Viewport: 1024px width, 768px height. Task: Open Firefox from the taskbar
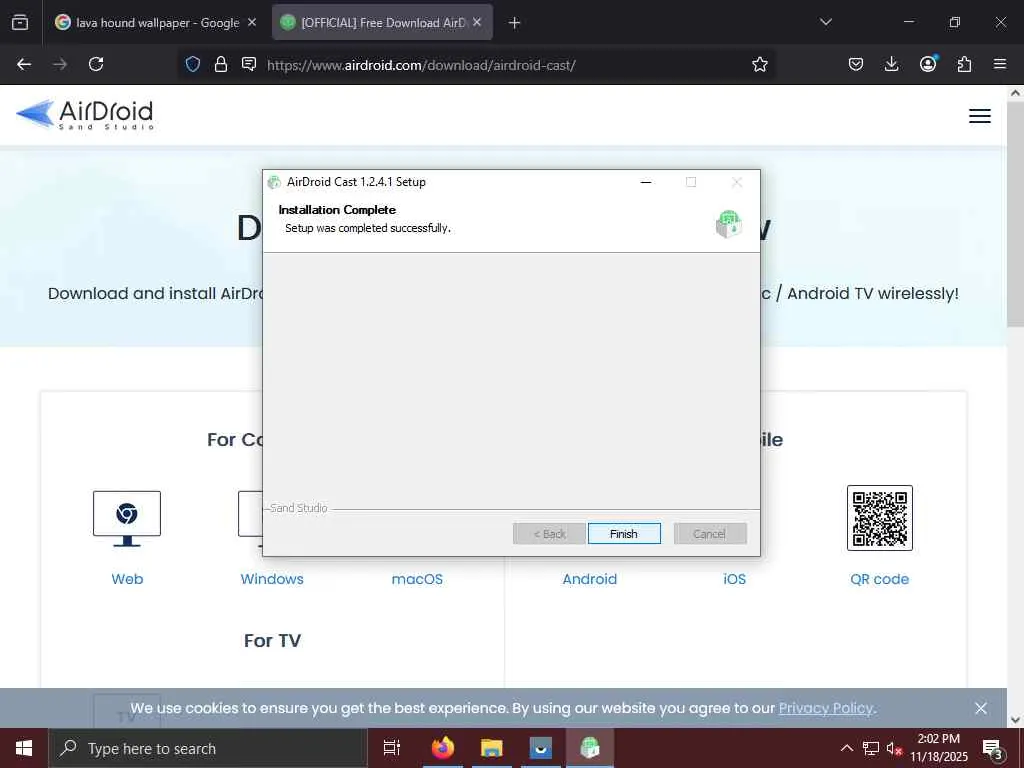[x=443, y=748]
